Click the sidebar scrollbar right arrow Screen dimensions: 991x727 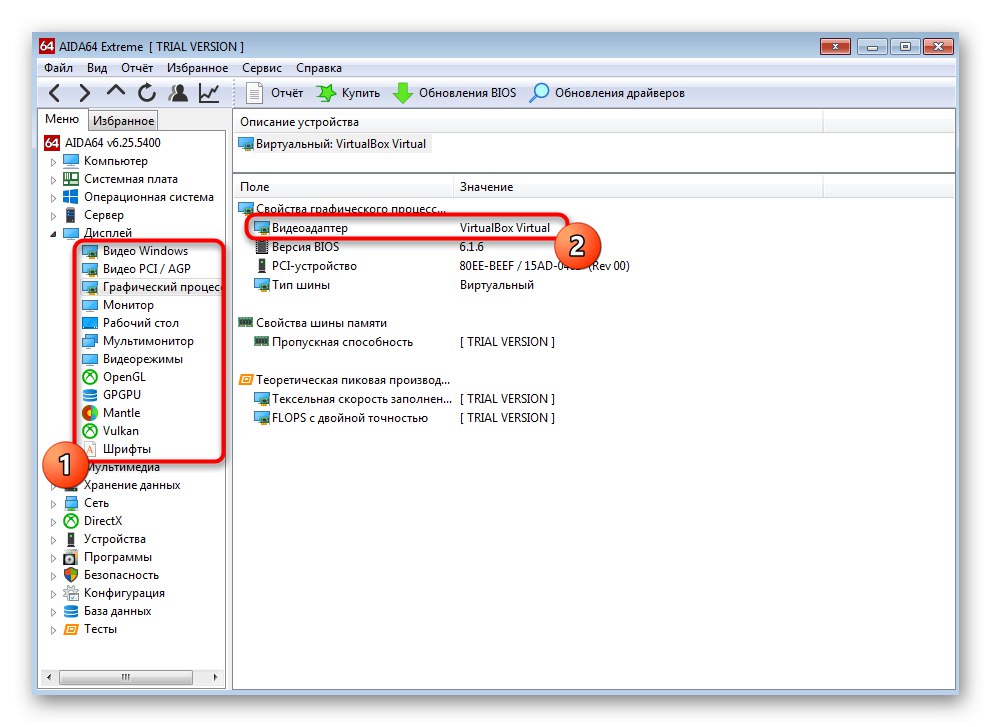pos(216,677)
